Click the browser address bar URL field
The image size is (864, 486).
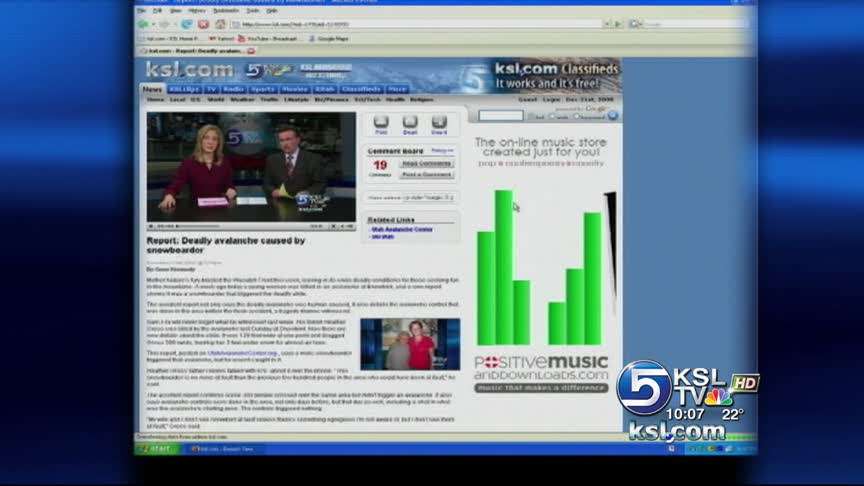[417, 24]
